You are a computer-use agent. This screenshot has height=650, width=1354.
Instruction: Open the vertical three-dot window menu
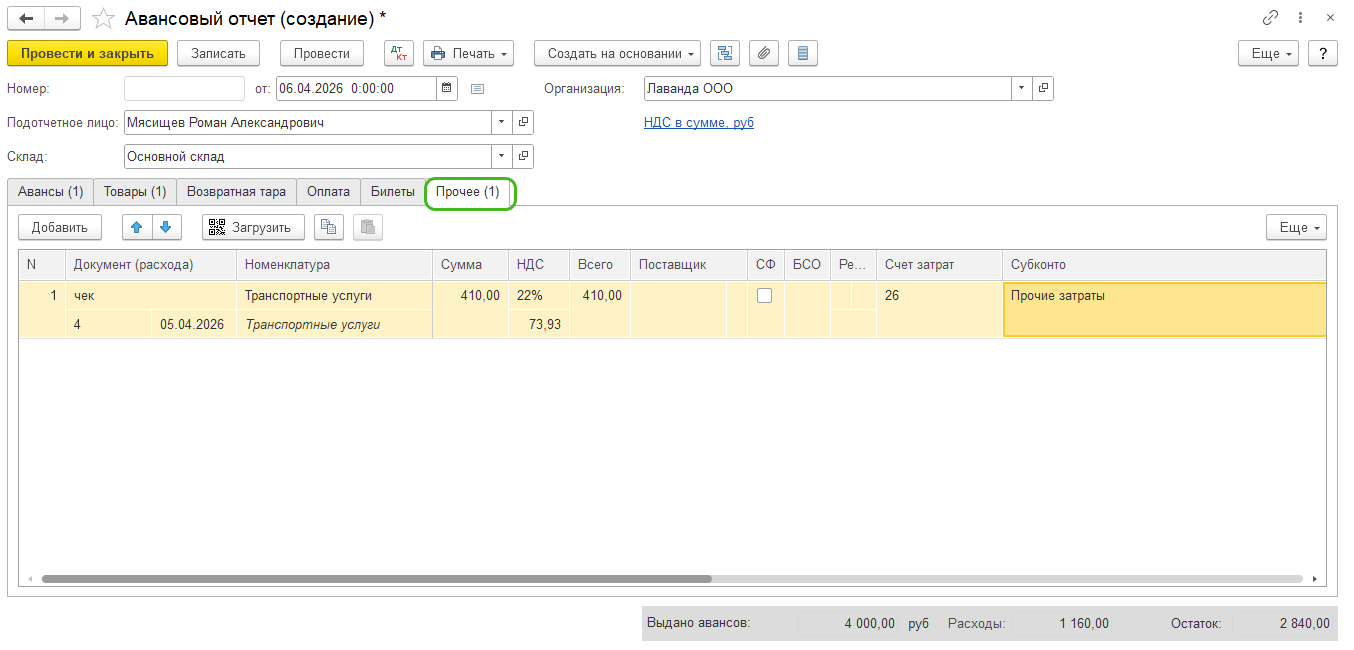[1300, 18]
